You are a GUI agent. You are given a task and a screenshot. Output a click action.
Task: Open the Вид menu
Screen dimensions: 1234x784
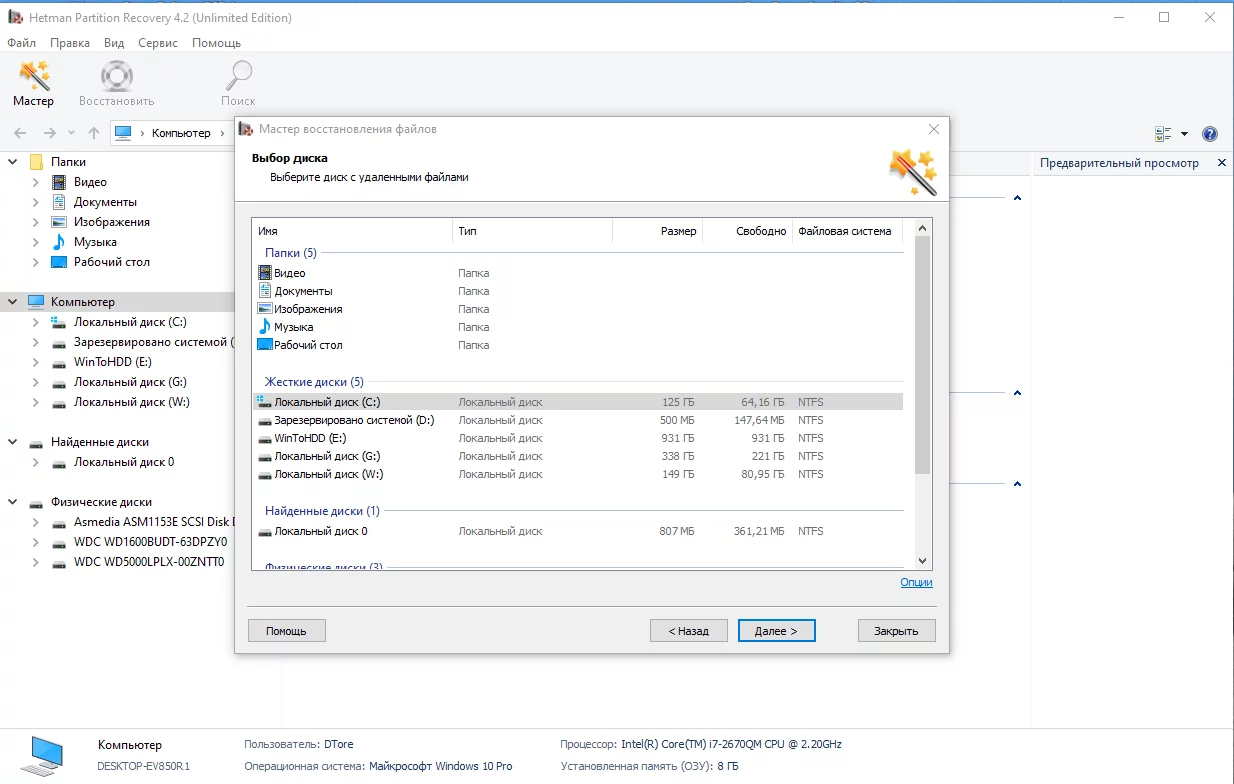(114, 43)
